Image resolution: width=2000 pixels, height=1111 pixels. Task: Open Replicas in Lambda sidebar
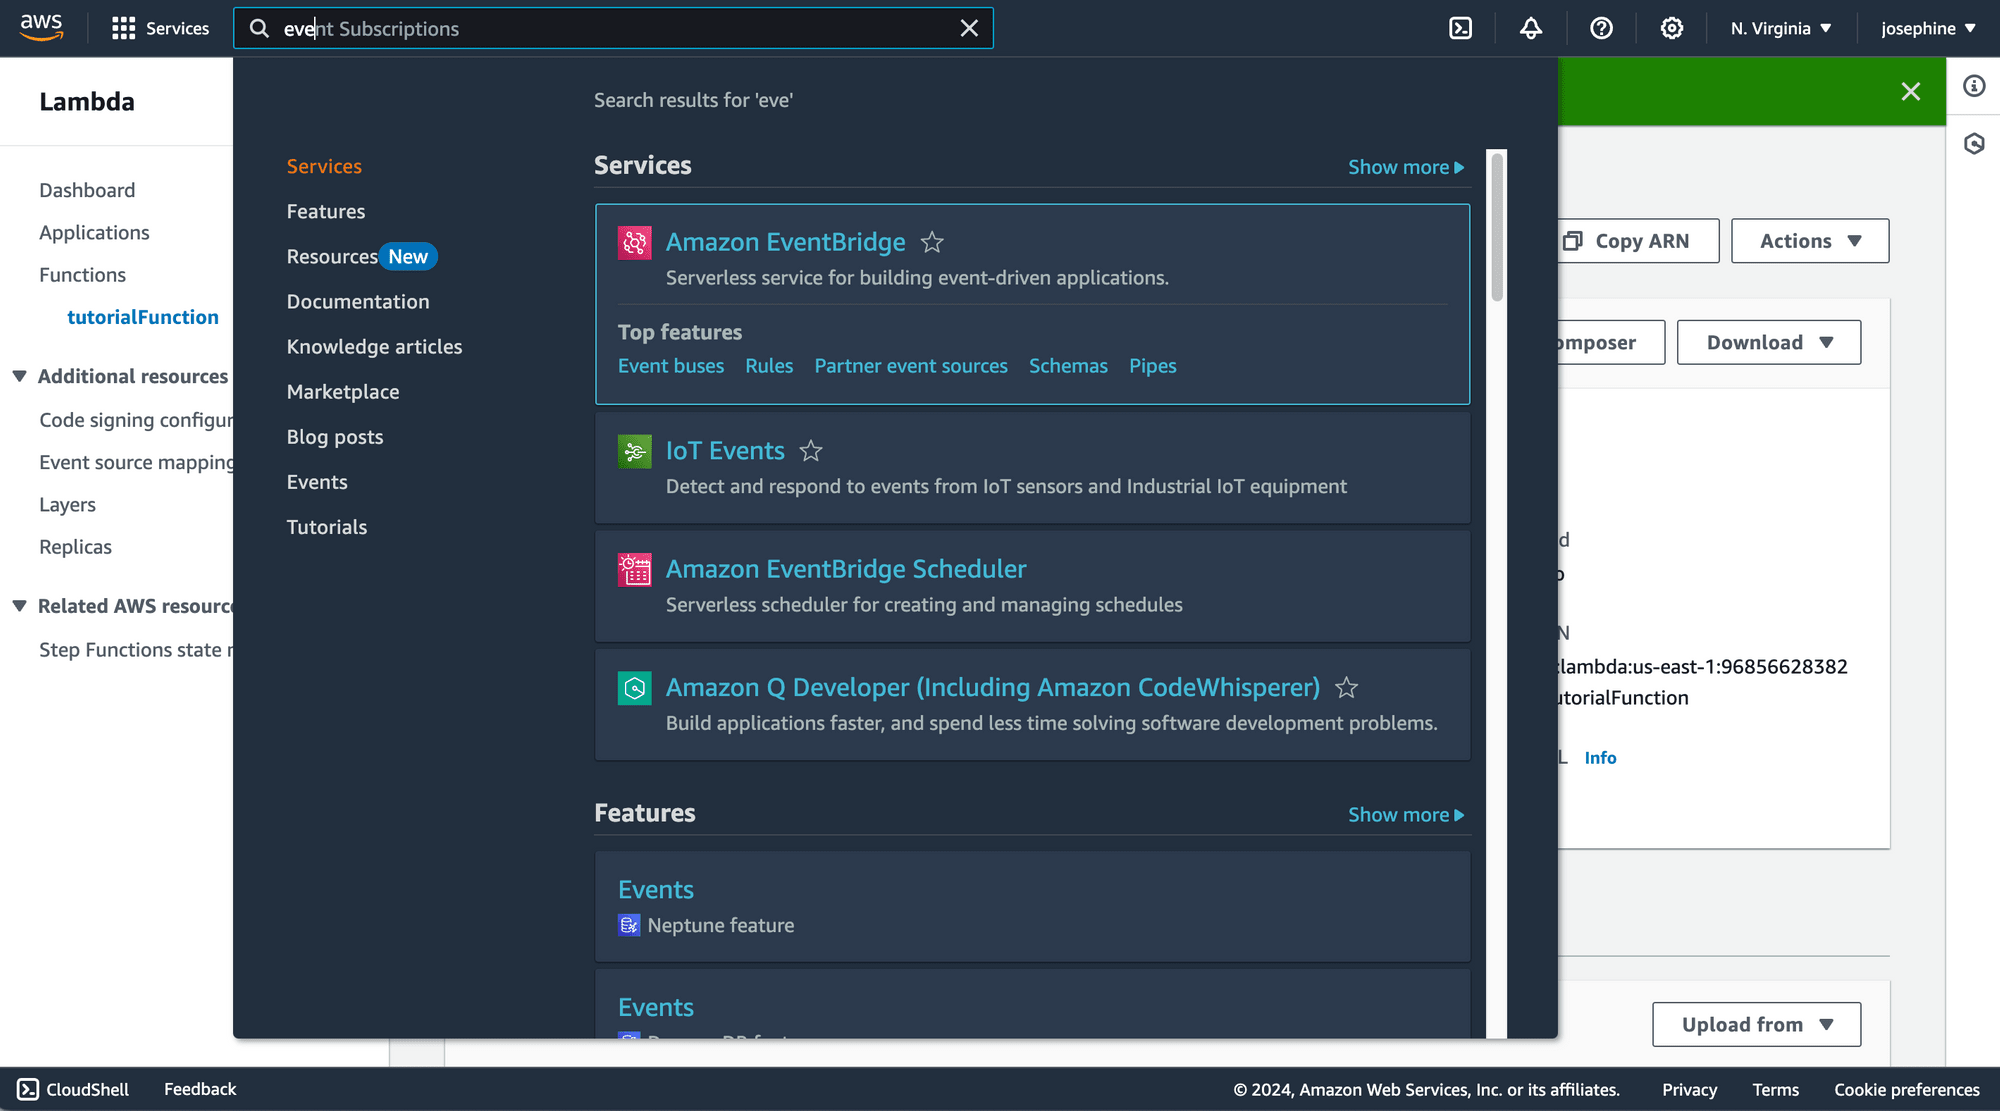tap(75, 546)
